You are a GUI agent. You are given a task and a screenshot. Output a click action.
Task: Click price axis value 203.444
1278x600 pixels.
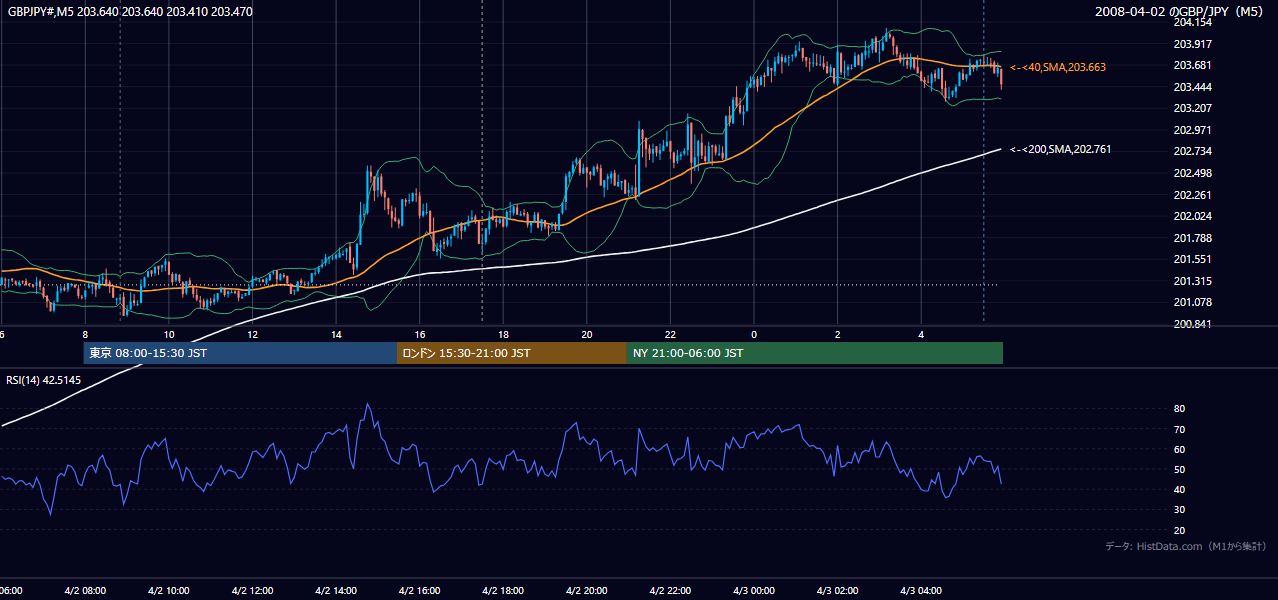pyautogui.click(x=1192, y=87)
